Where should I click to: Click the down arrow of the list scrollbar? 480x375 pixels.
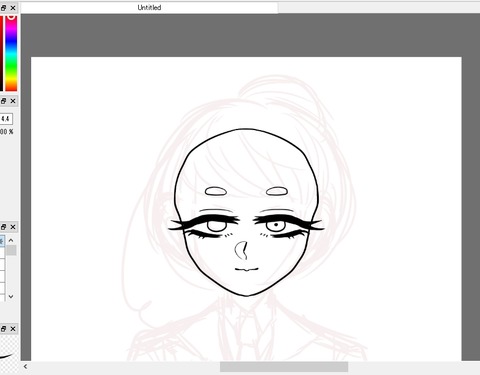pos(11,296)
